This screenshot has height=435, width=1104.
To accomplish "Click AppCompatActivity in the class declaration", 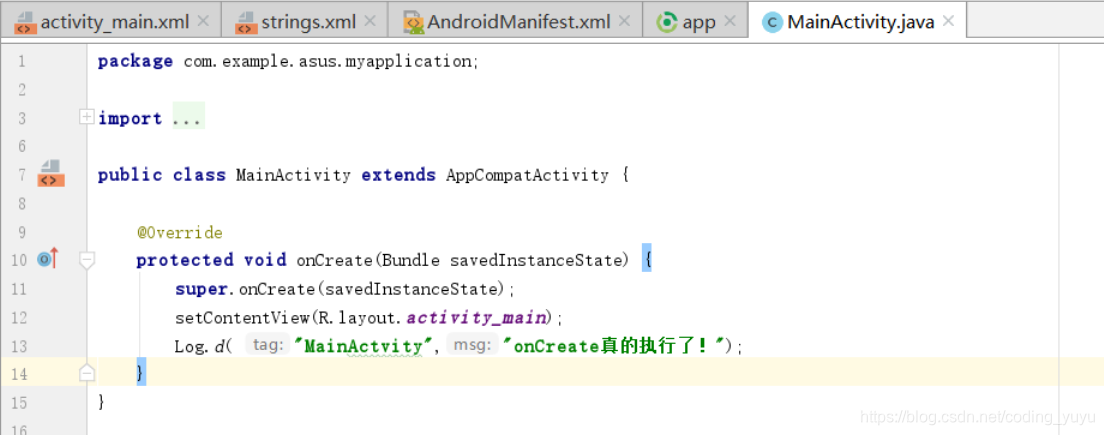I will [527, 175].
